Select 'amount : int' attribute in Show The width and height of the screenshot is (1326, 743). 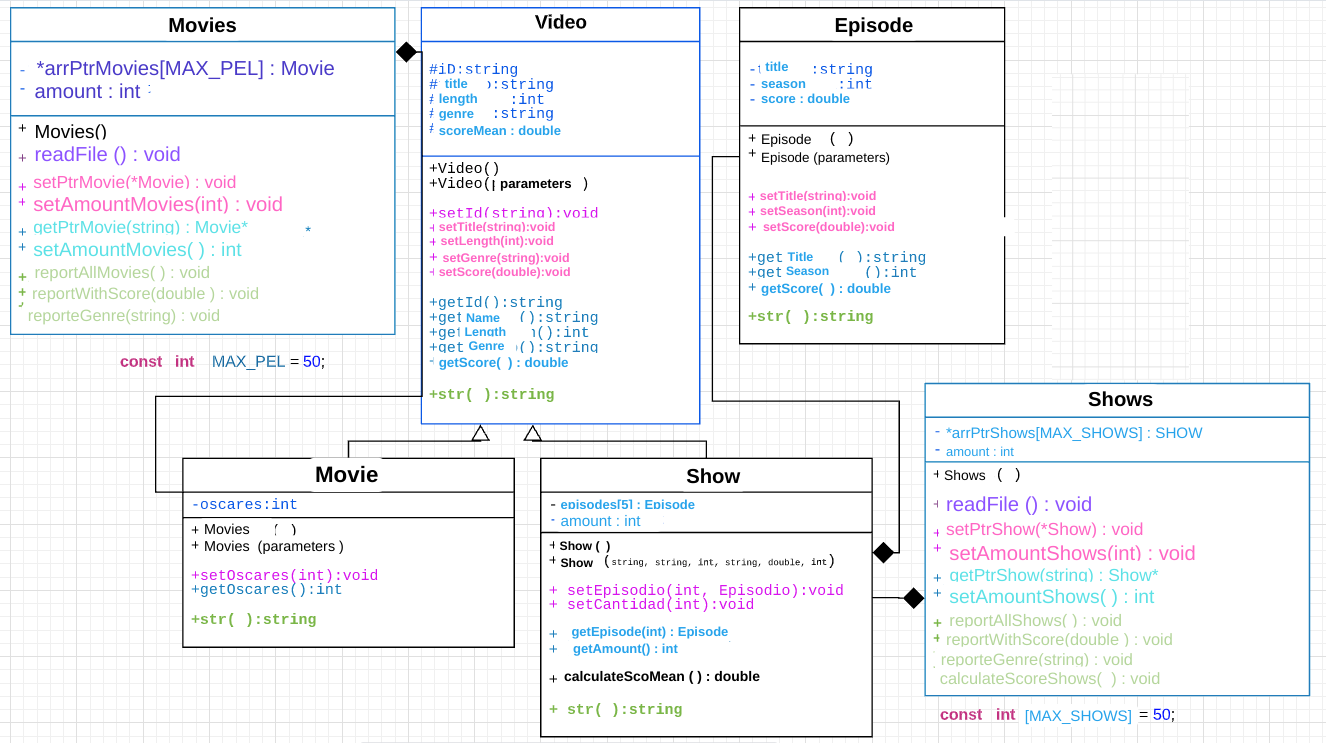pos(599,521)
